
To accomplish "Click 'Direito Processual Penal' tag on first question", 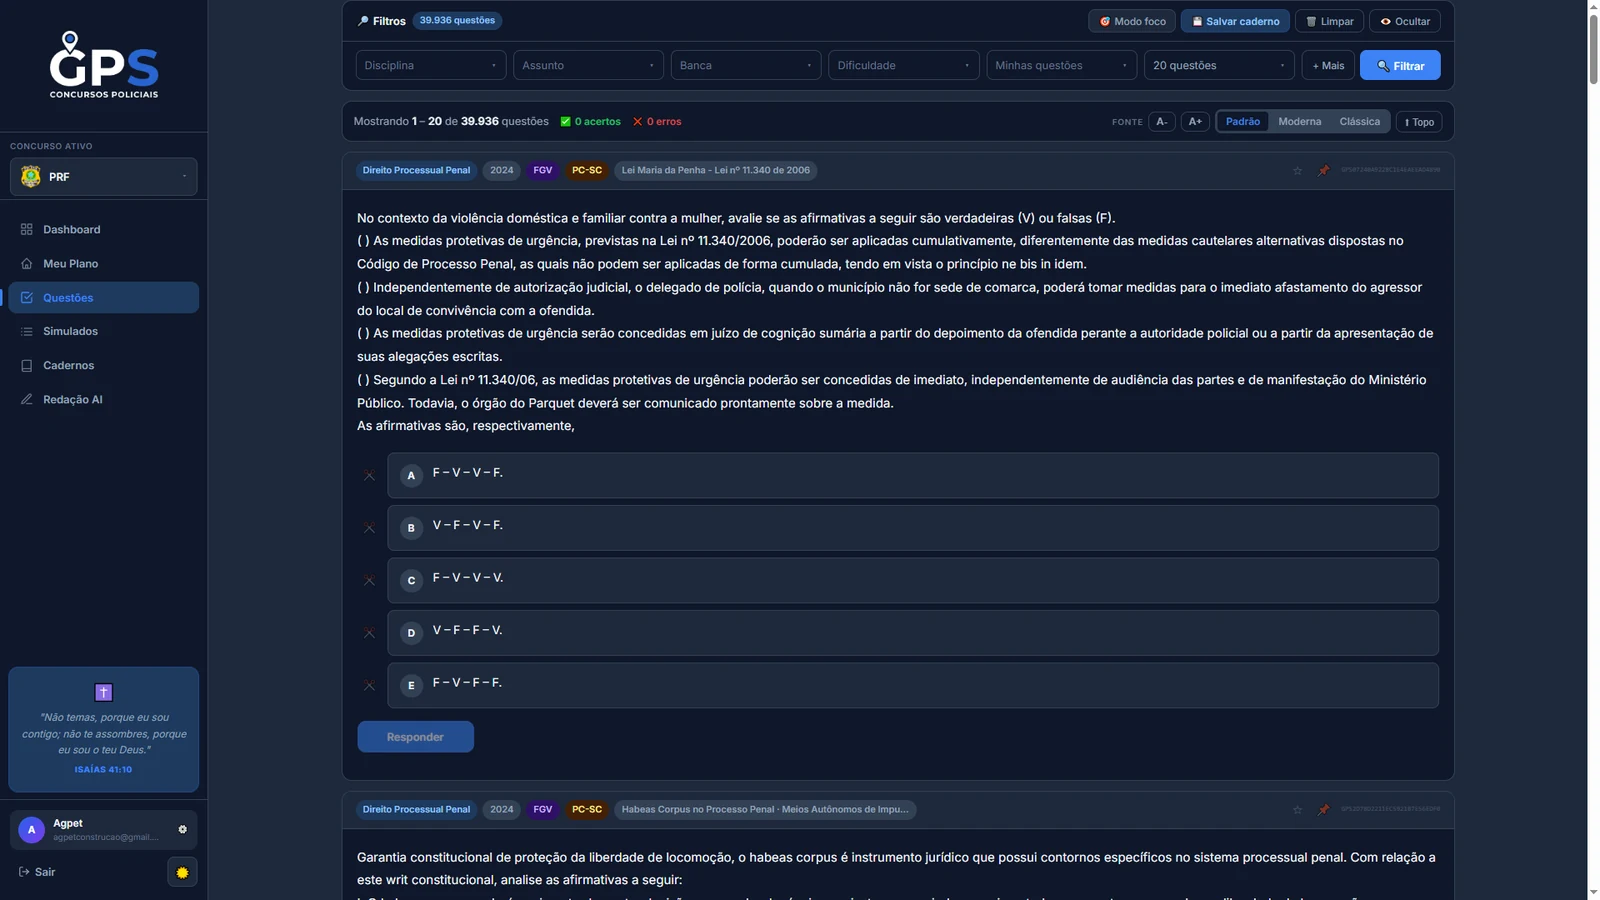I will click(x=416, y=171).
